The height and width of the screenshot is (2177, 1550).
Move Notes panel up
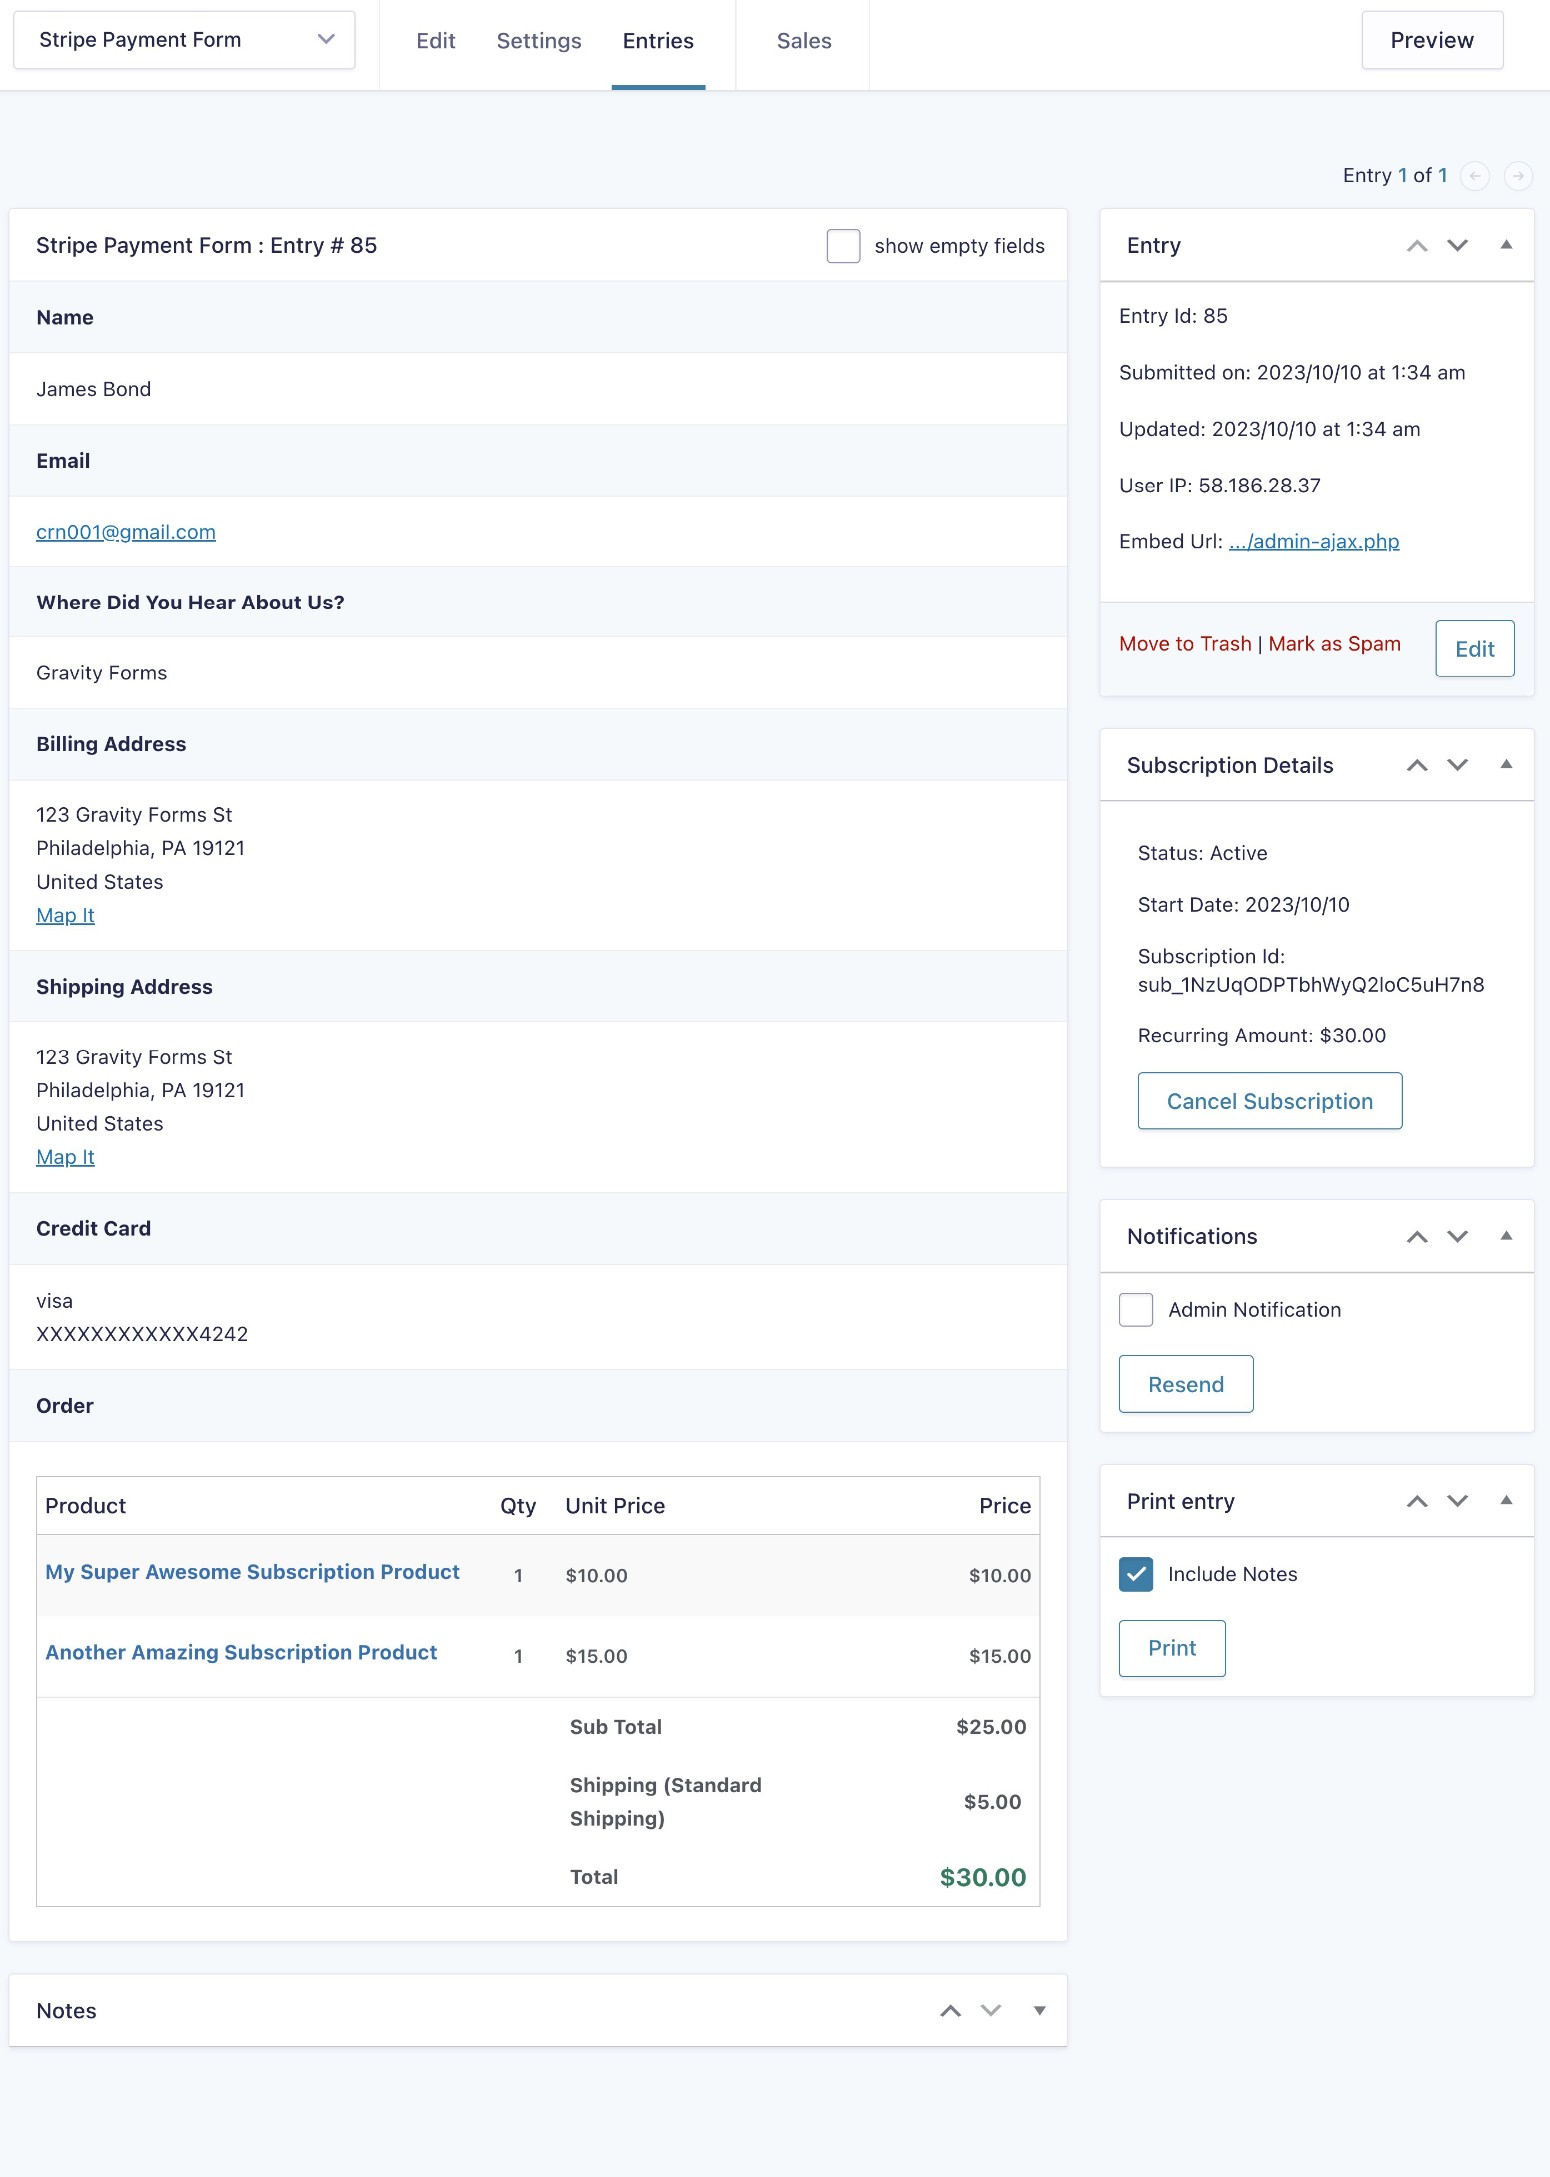point(951,2011)
